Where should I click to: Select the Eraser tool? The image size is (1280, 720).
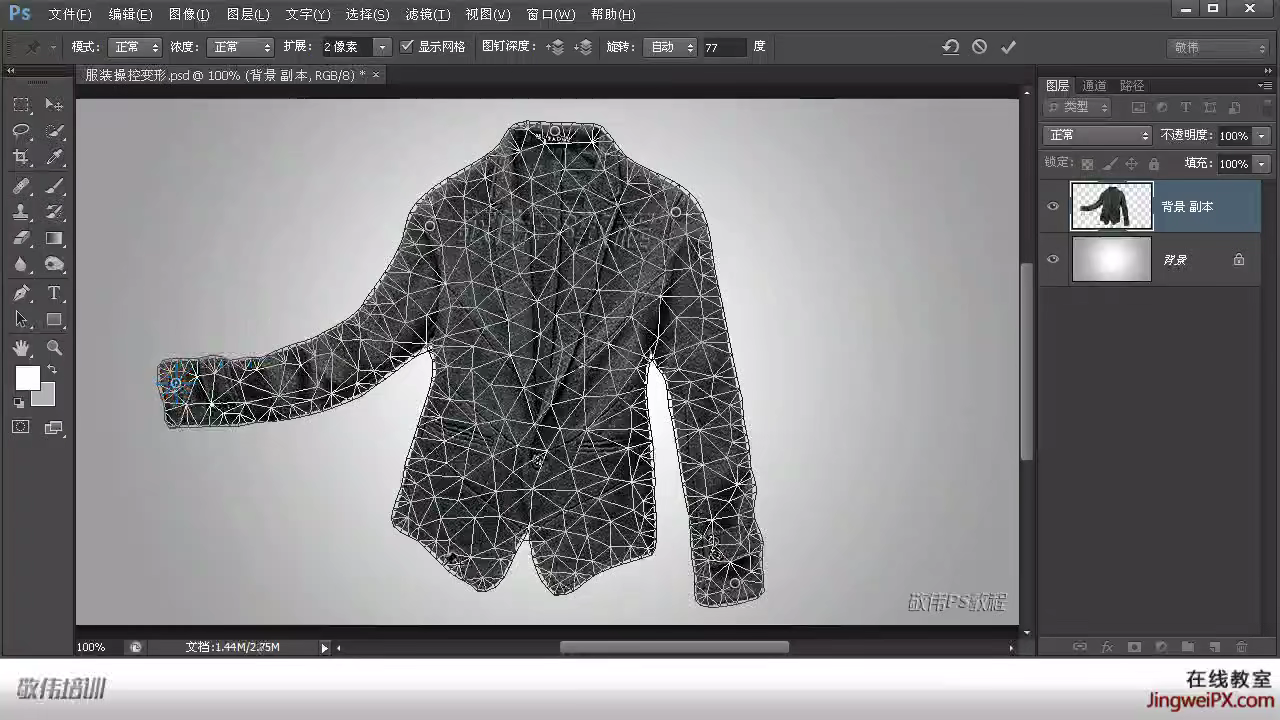pyautogui.click(x=21, y=238)
